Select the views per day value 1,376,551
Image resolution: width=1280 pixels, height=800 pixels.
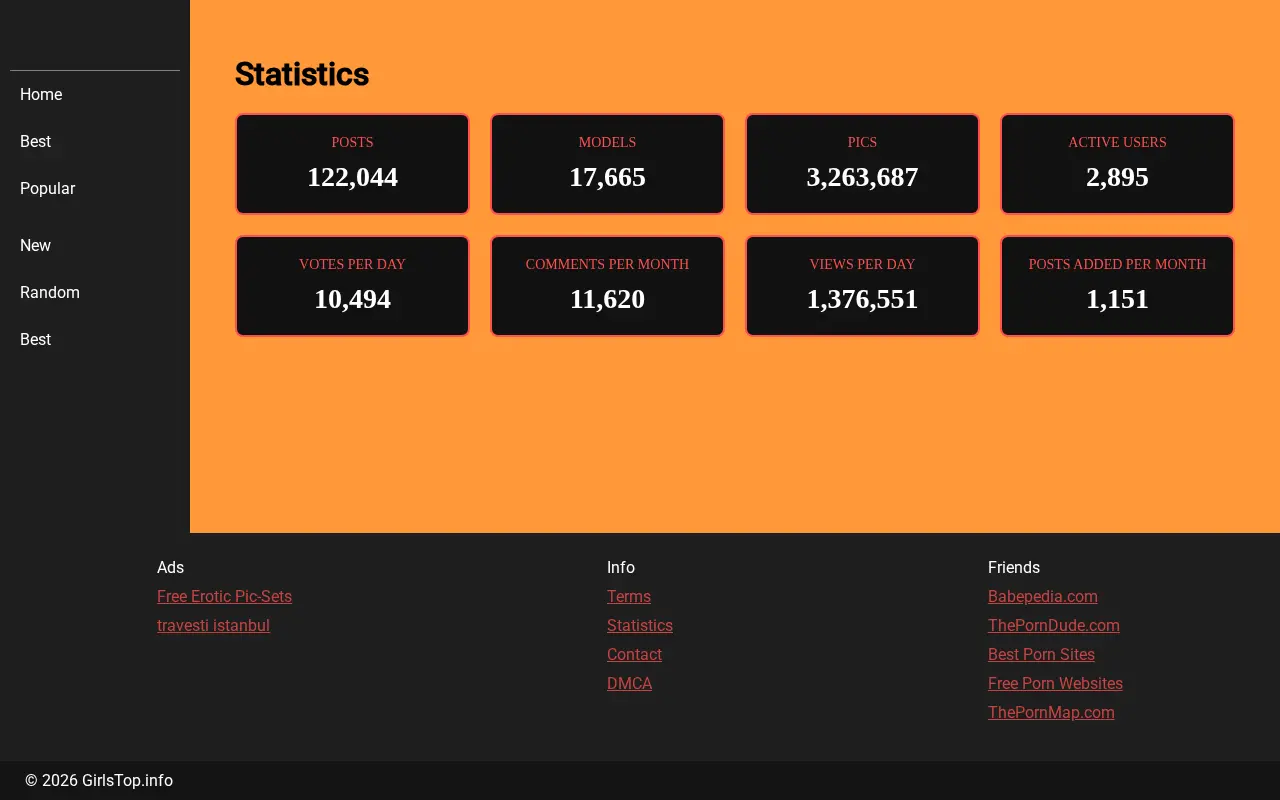tap(862, 299)
